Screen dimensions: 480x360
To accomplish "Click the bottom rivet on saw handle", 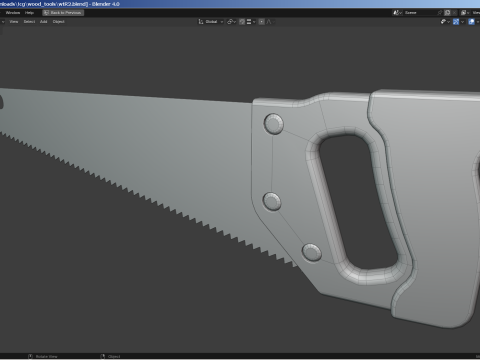I will 312,252.
